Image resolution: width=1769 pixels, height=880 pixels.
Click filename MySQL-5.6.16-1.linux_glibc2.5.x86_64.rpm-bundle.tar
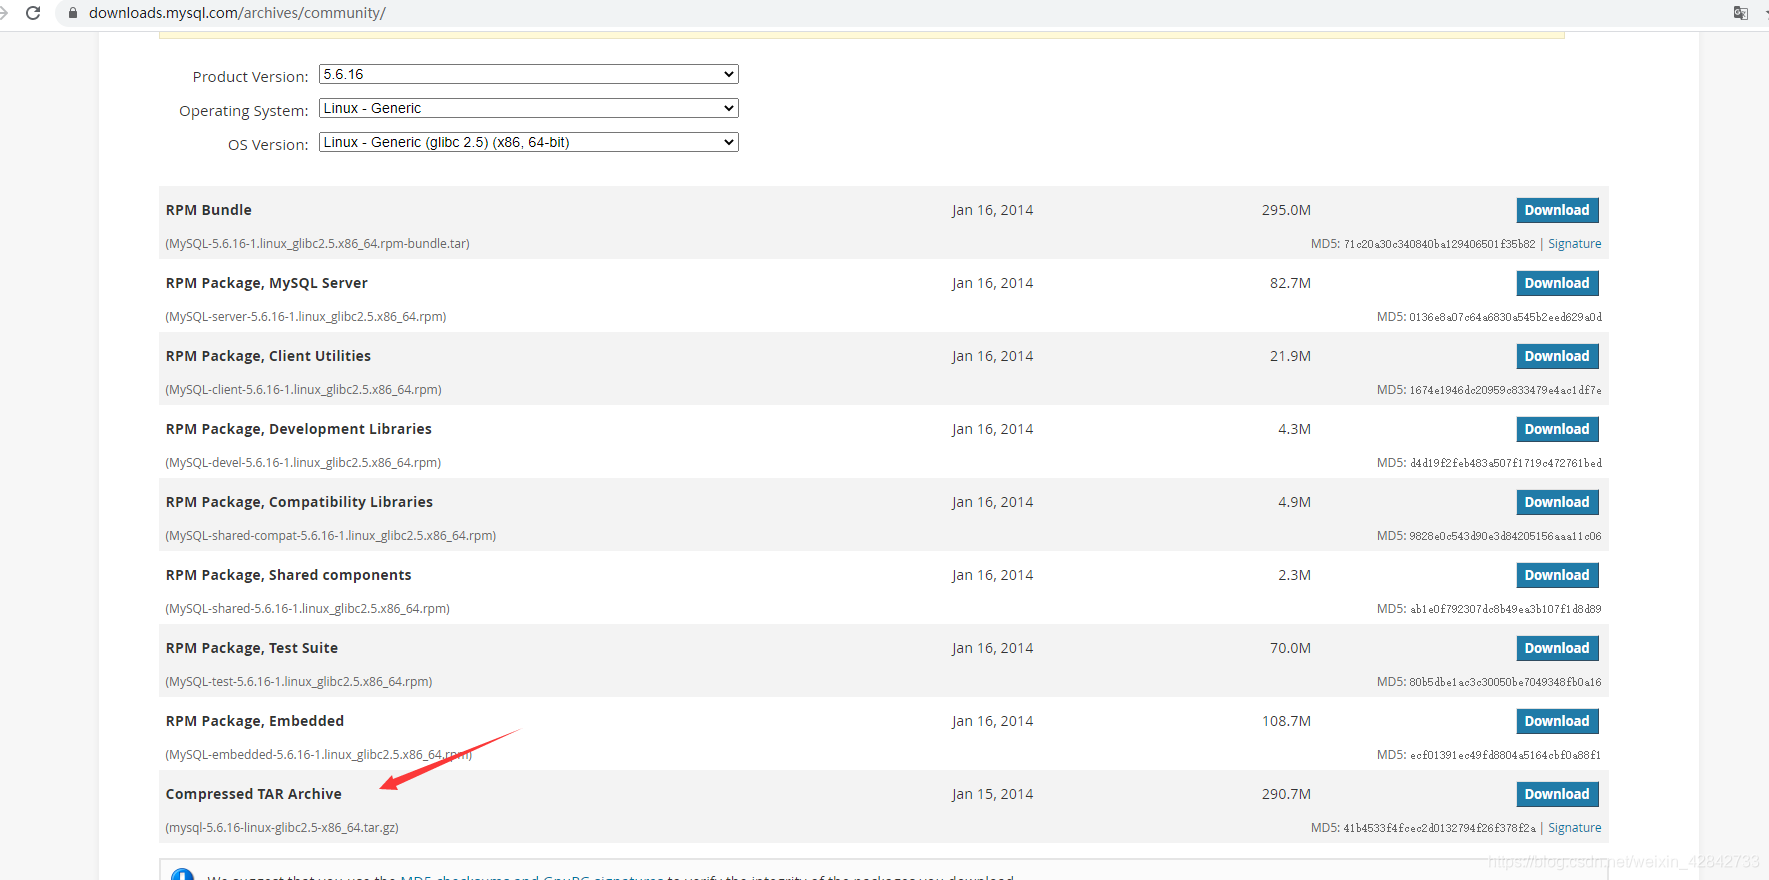318,244
